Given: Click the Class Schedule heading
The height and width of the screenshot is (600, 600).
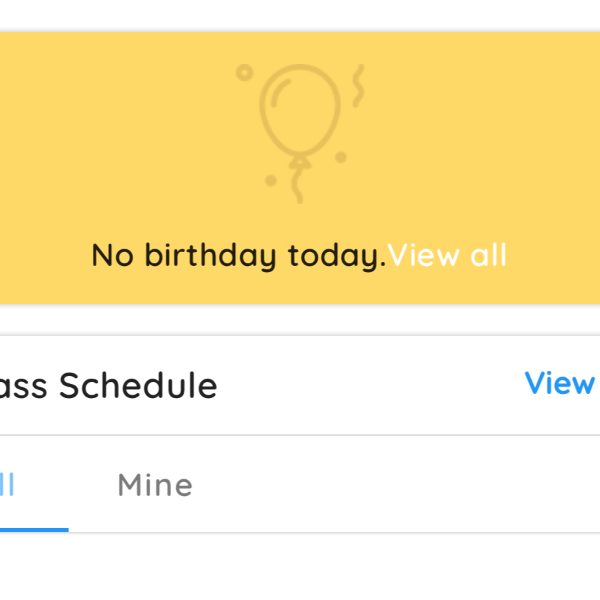Looking at the screenshot, I should (x=108, y=385).
